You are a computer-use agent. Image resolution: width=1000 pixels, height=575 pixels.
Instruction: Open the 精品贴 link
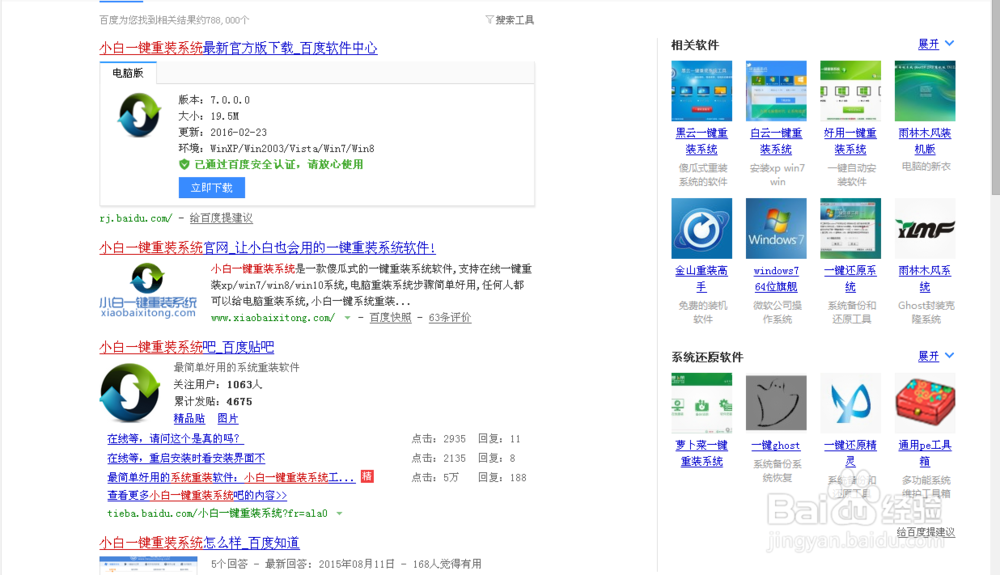[189, 418]
